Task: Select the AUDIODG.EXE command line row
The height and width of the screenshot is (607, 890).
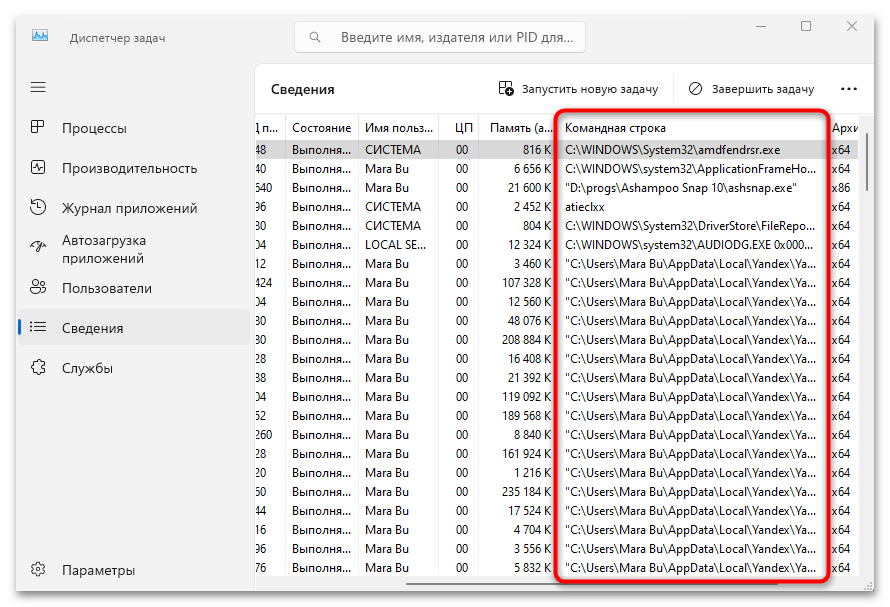Action: tap(689, 245)
